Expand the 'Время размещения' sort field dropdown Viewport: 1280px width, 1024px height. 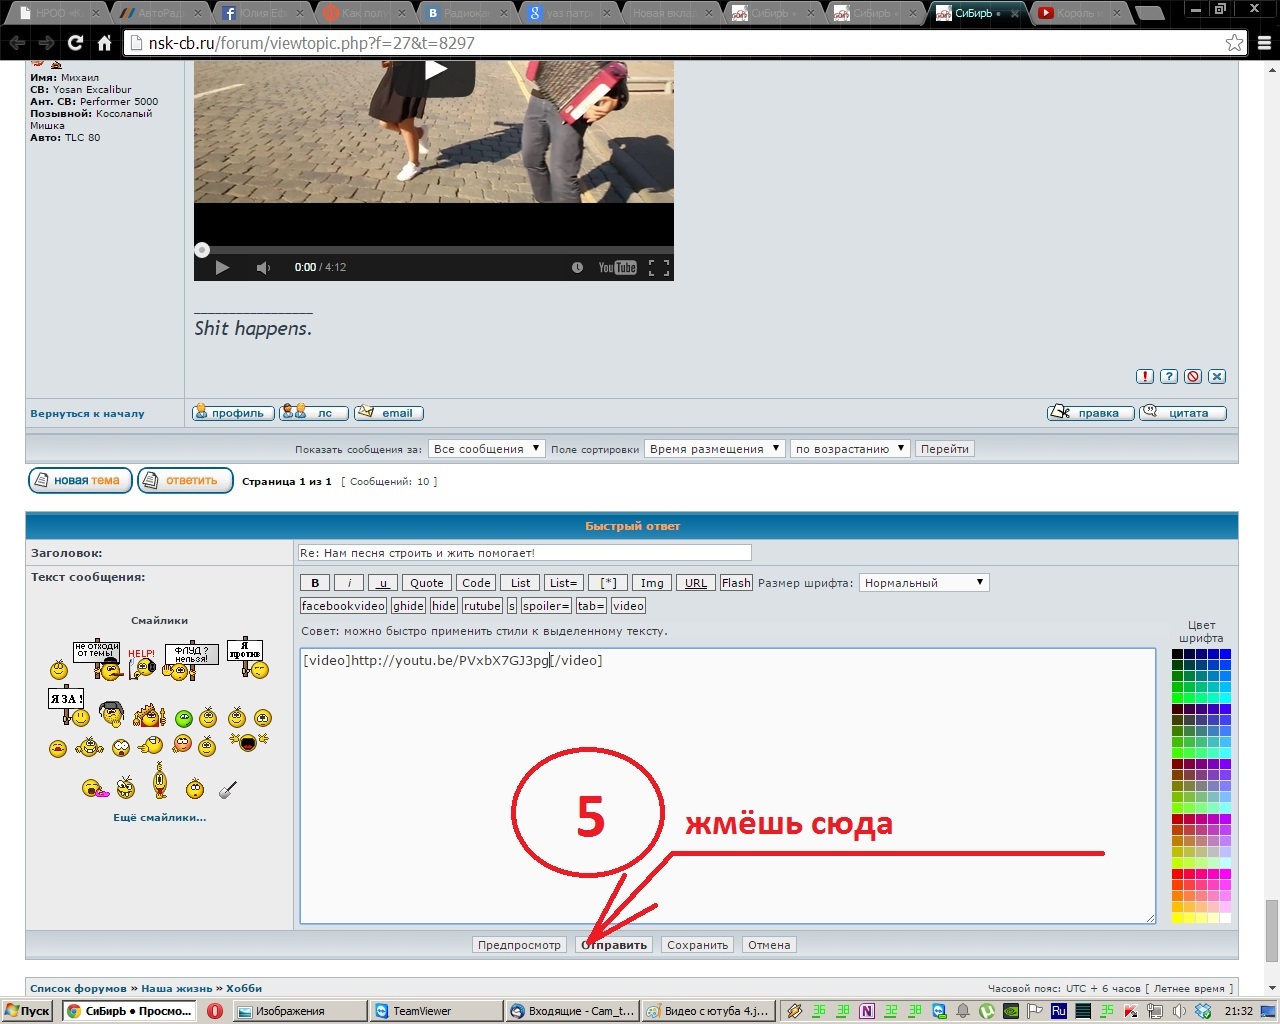[714, 449]
